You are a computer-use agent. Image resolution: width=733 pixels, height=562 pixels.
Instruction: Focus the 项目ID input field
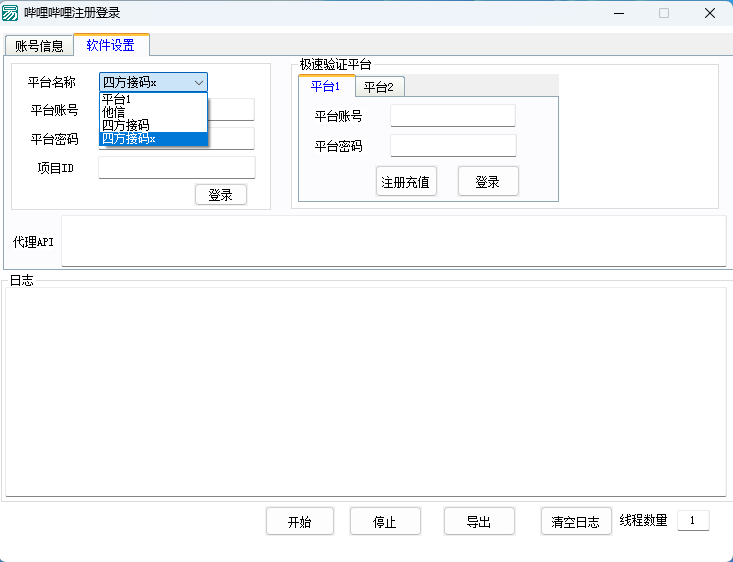(x=176, y=167)
